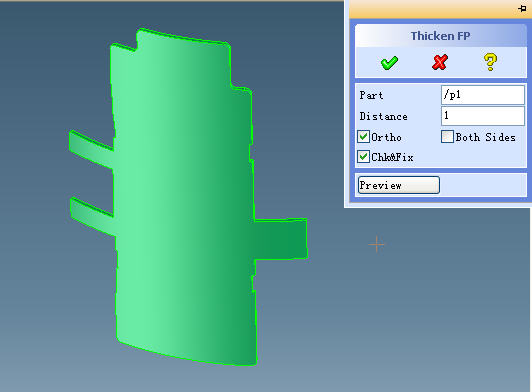Pin the panel with pushpin icon
This screenshot has width=532, height=392.
coord(522,8)
